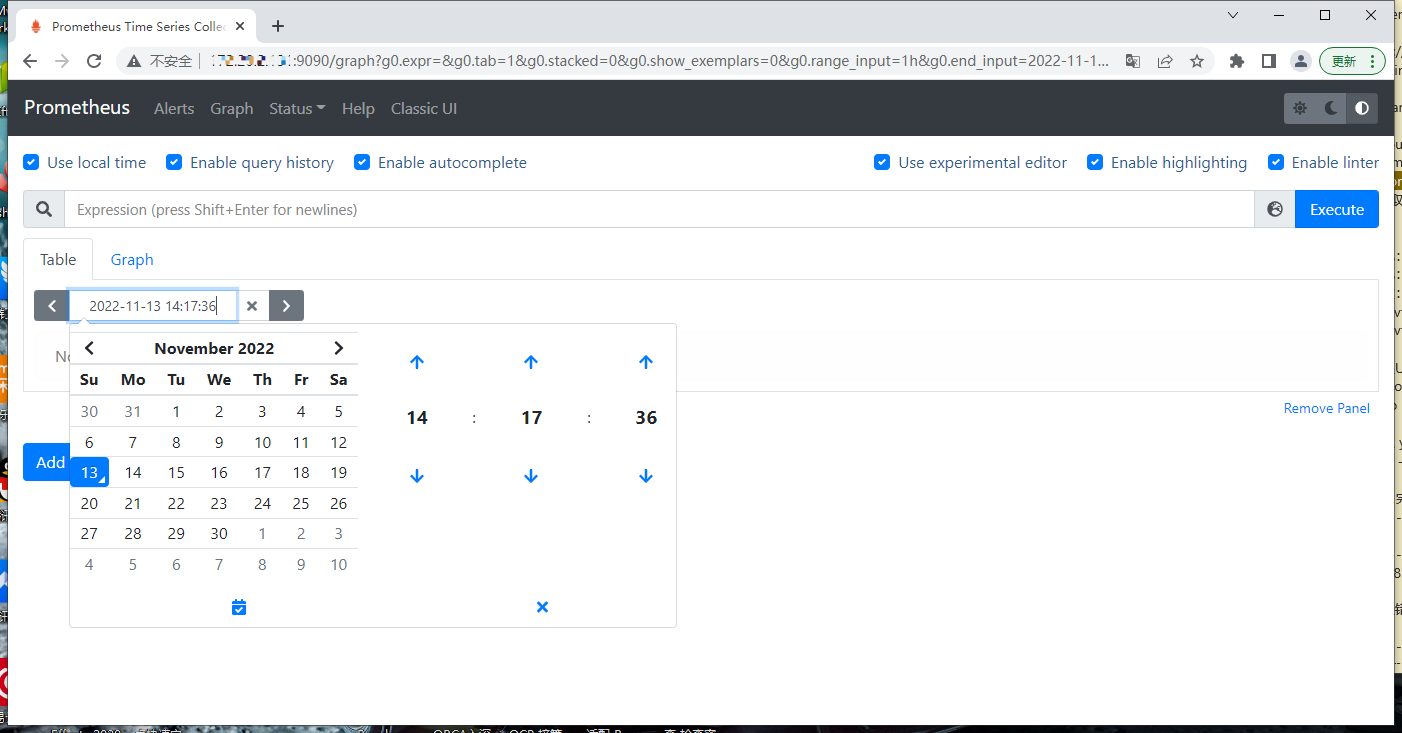Toggle Enable query history checkbox
The image size is (1402, 733).
click(x=175, y=162)
